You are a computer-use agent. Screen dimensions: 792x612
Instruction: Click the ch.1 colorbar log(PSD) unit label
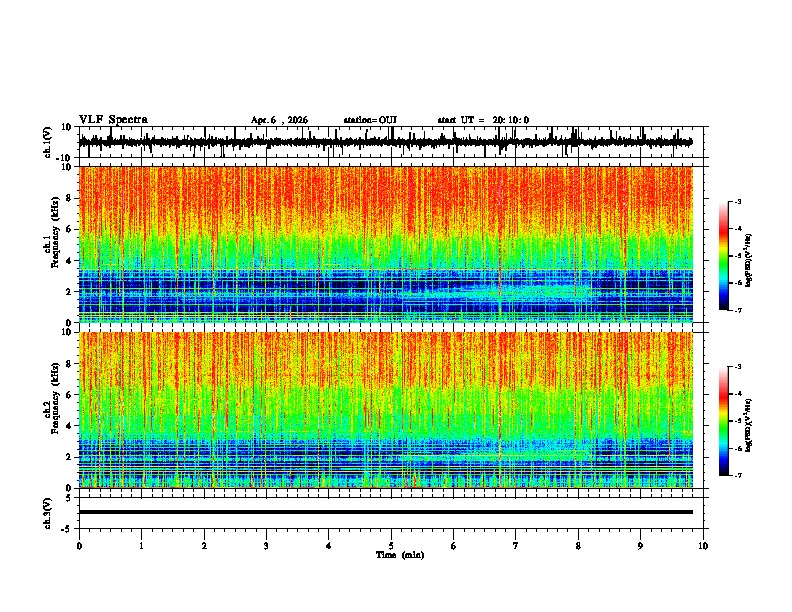point(749,261)
